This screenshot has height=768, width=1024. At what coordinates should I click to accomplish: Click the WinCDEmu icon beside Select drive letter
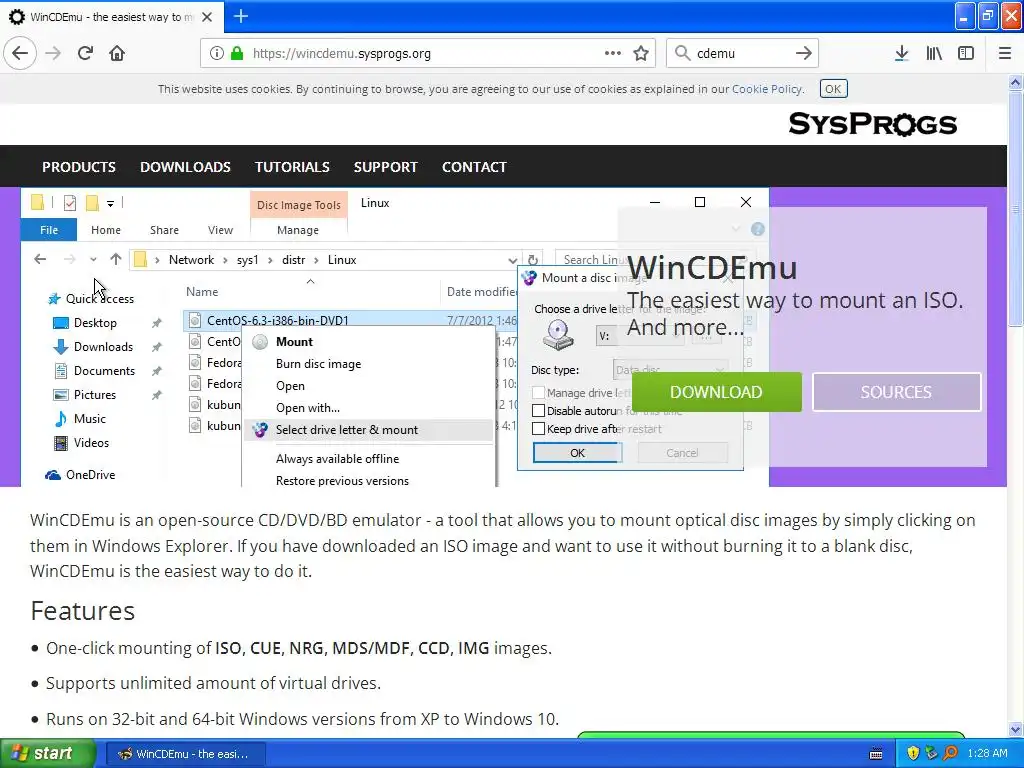tap(260, 430)
